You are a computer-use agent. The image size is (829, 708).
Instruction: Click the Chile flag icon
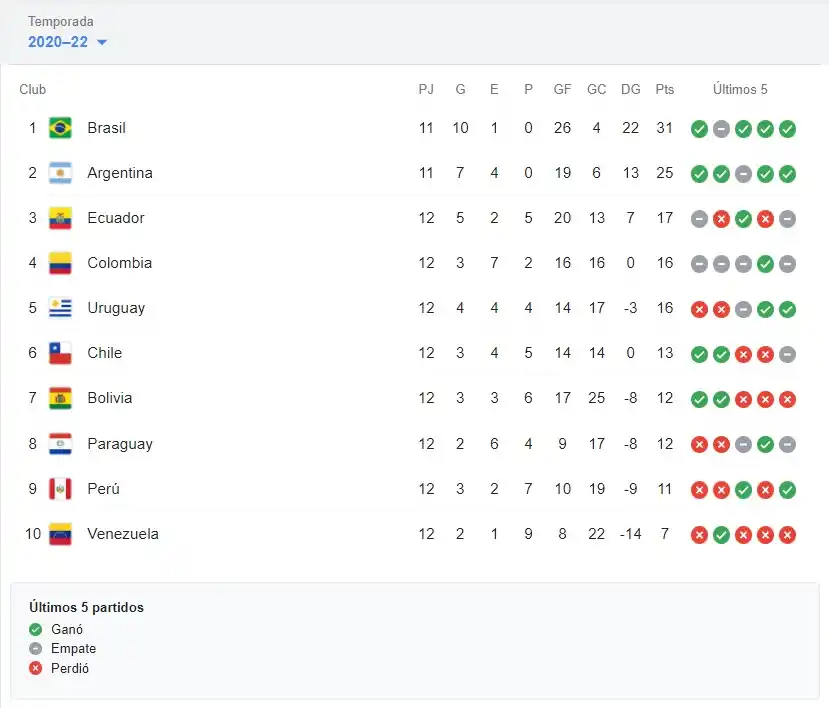point(60,353)
